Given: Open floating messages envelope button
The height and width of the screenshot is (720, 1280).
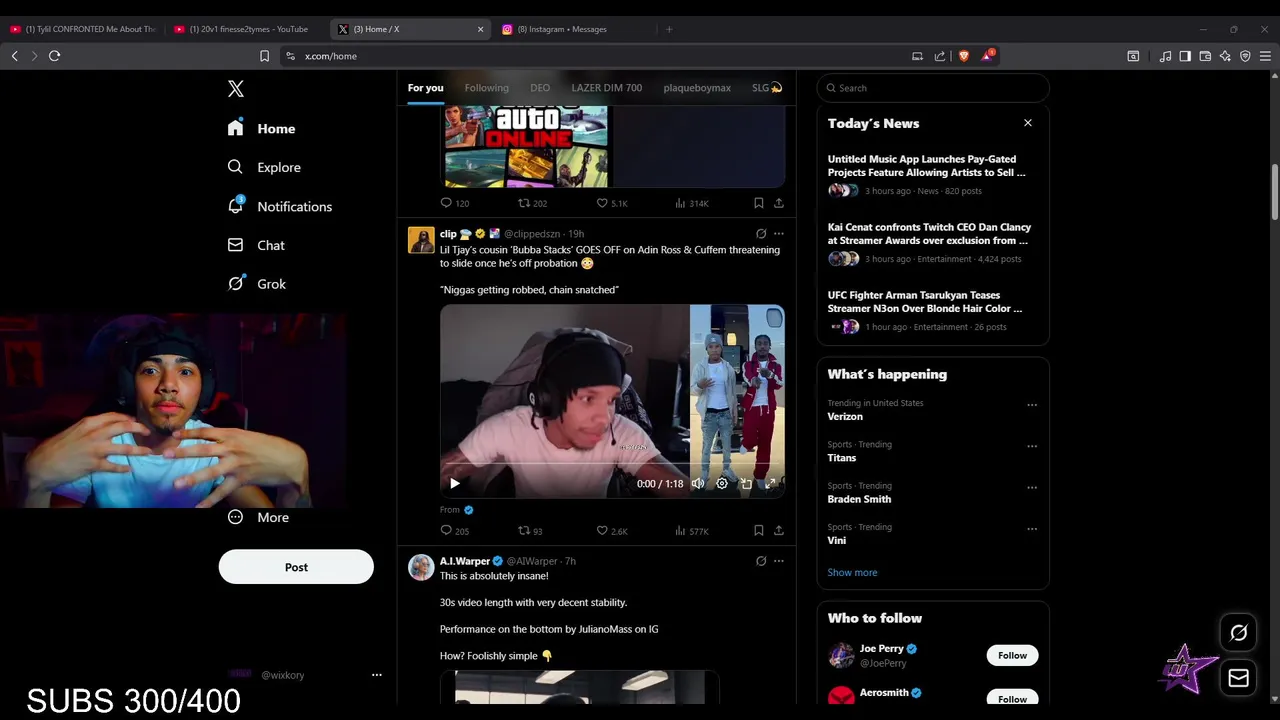Looking at the screenshot, I should 1238,678.
